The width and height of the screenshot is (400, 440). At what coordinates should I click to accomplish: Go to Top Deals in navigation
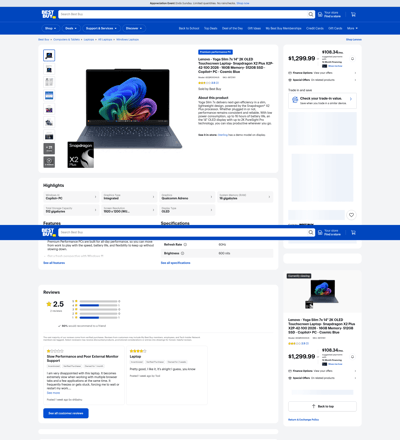click(x=211, y=28)
